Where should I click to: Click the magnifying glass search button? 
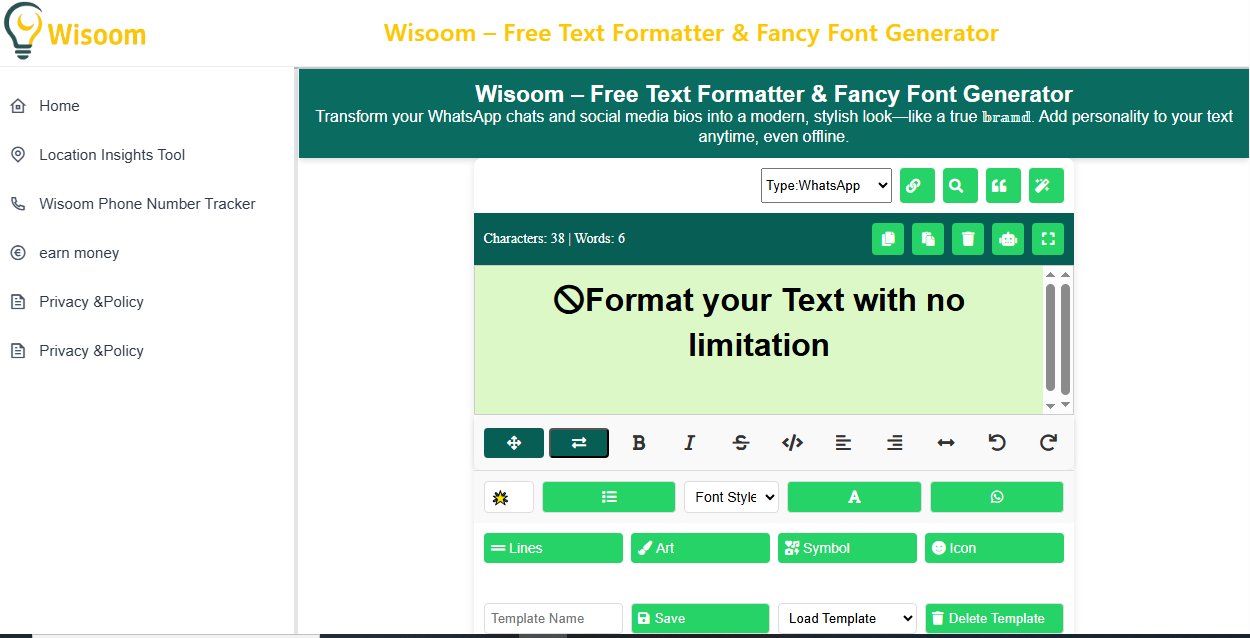tap(960, 185)
